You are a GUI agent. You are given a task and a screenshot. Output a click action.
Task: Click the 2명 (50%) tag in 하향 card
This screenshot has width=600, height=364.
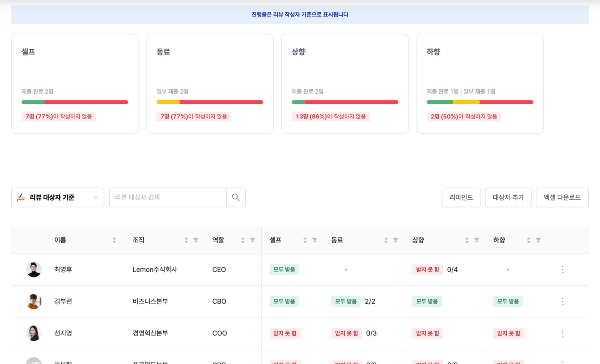point(464,116)
